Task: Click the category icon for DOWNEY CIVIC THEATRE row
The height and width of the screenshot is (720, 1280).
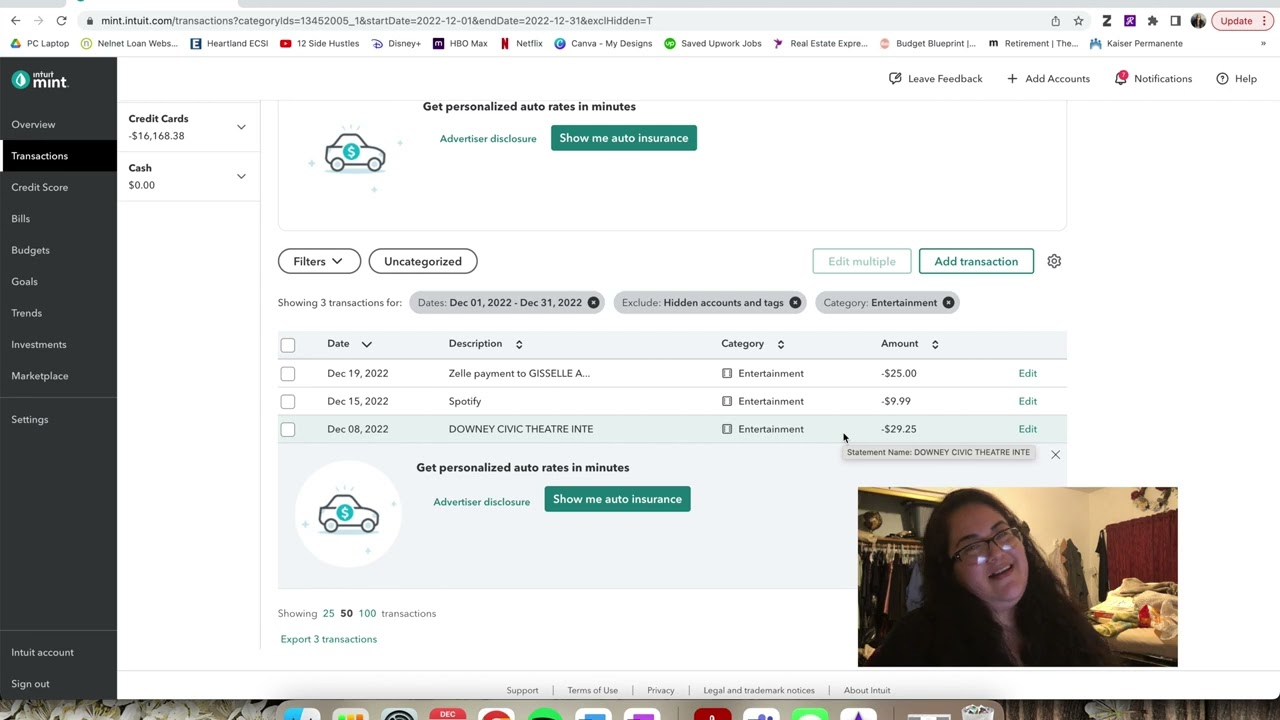Action: pyautogui.click(x=727, y=429)
